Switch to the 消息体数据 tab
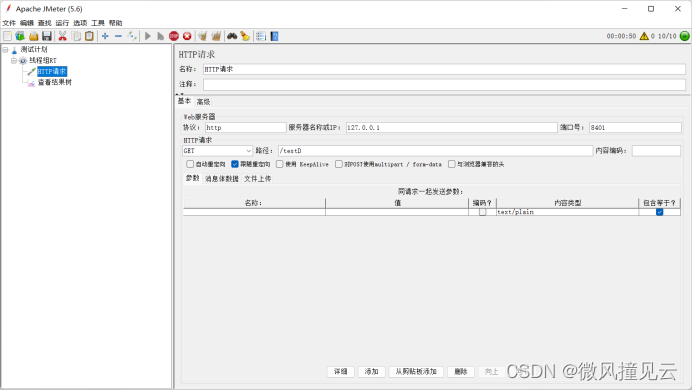The width and height of the screenshot is (692, 390). coord(222,179)
